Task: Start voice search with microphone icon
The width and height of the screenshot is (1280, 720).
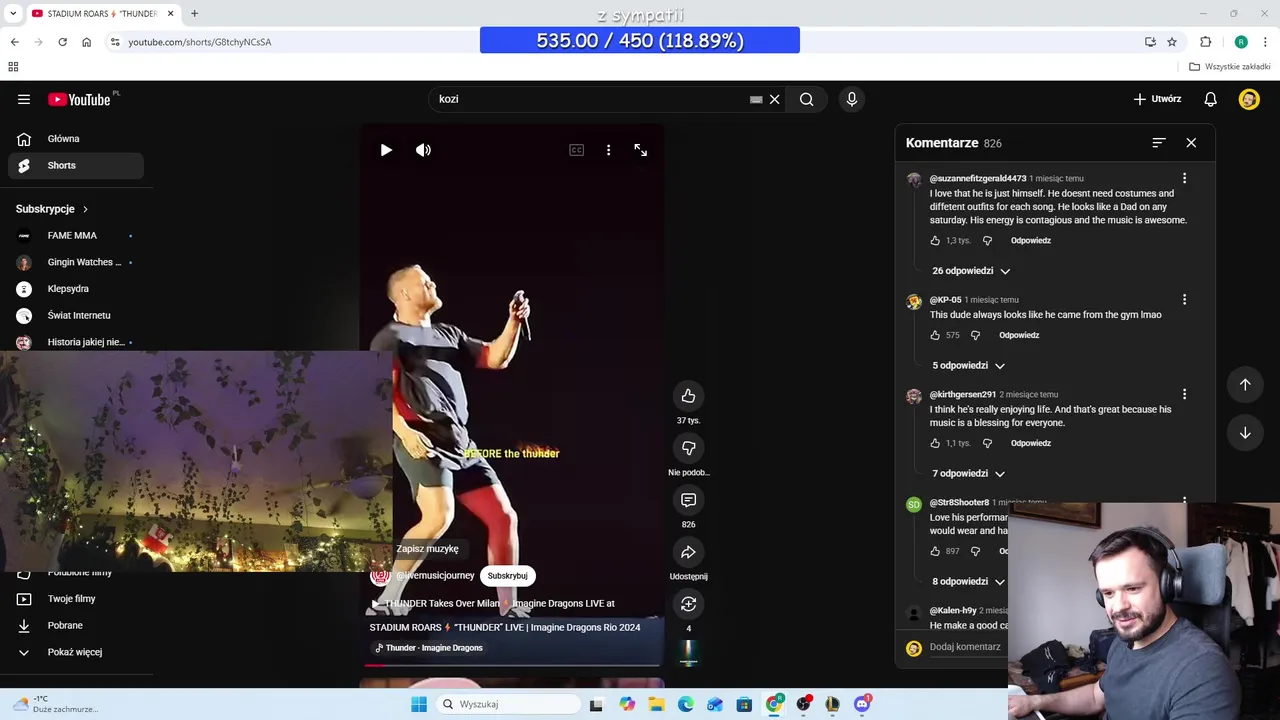Action: click(852, 99)
